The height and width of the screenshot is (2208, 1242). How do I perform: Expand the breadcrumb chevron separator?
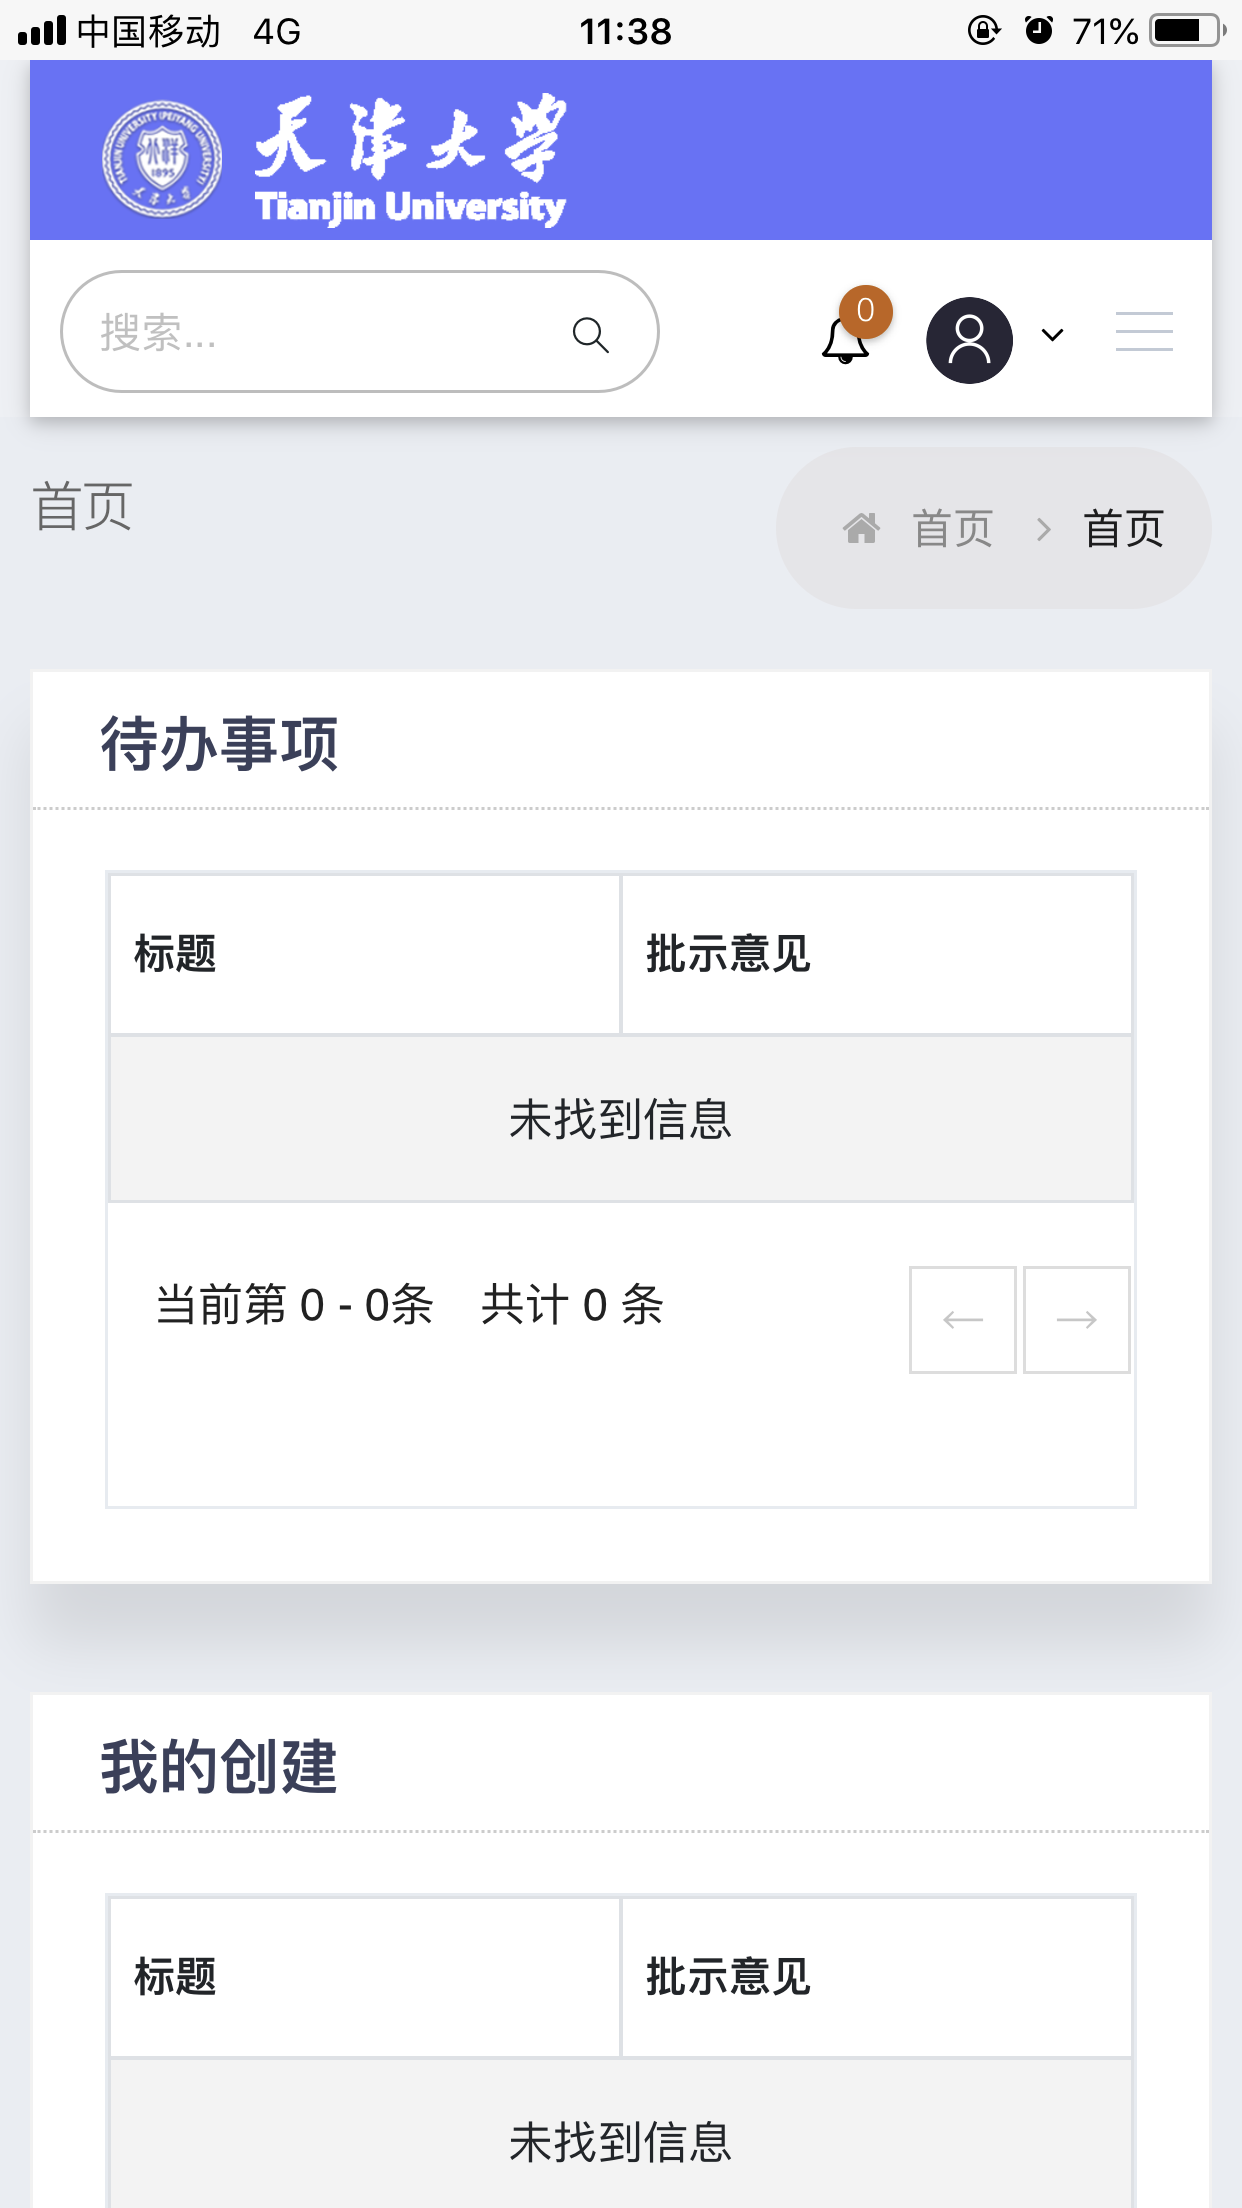(1044, 527)
